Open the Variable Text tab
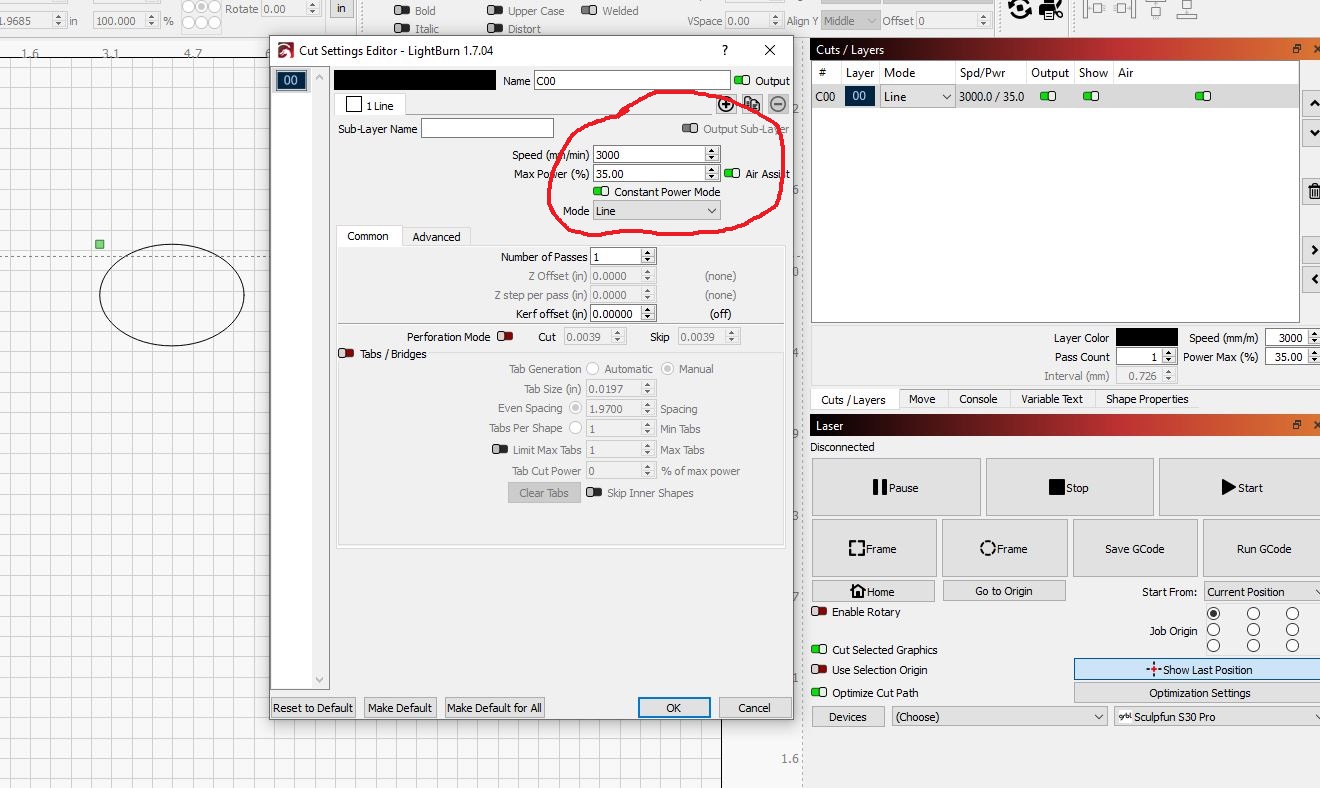Image resolution: width=1320 pixels, height=788 pixels. click(1052, 398)
